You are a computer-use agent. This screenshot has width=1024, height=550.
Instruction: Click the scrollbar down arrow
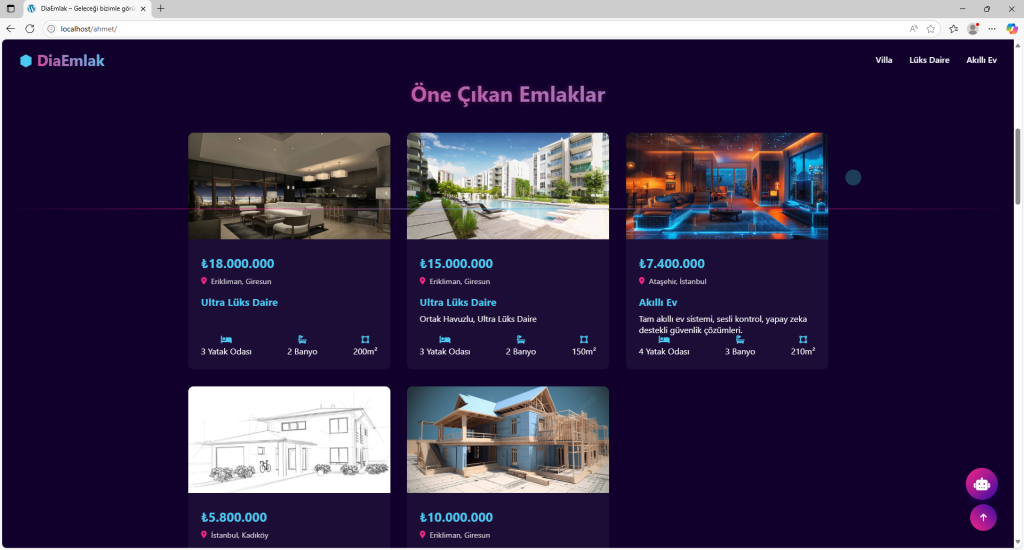1017,542
